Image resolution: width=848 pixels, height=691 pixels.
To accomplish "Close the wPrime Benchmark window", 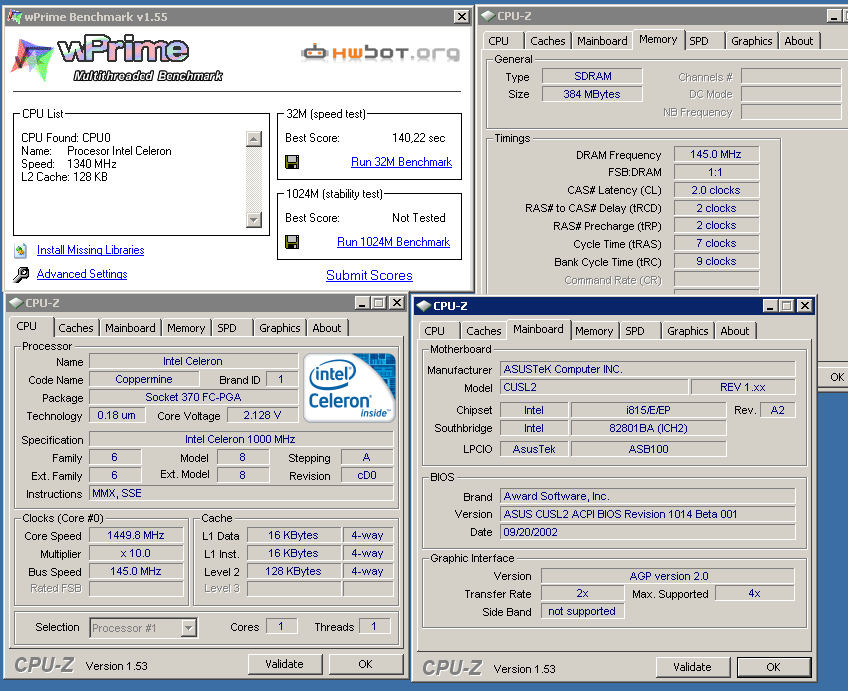I will (x=461, y=17).
